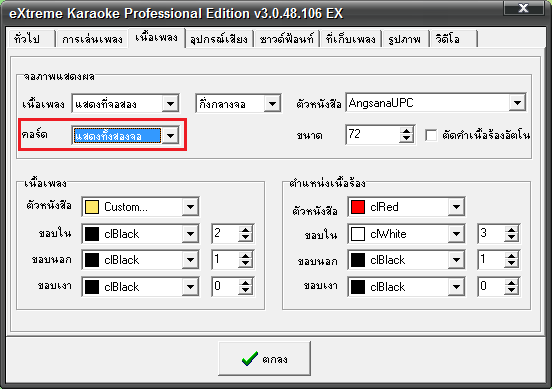The height and width of the screenshot is (389, 552).
Task: Decrease font size 72 with down arrow
Action: [407, 138]
